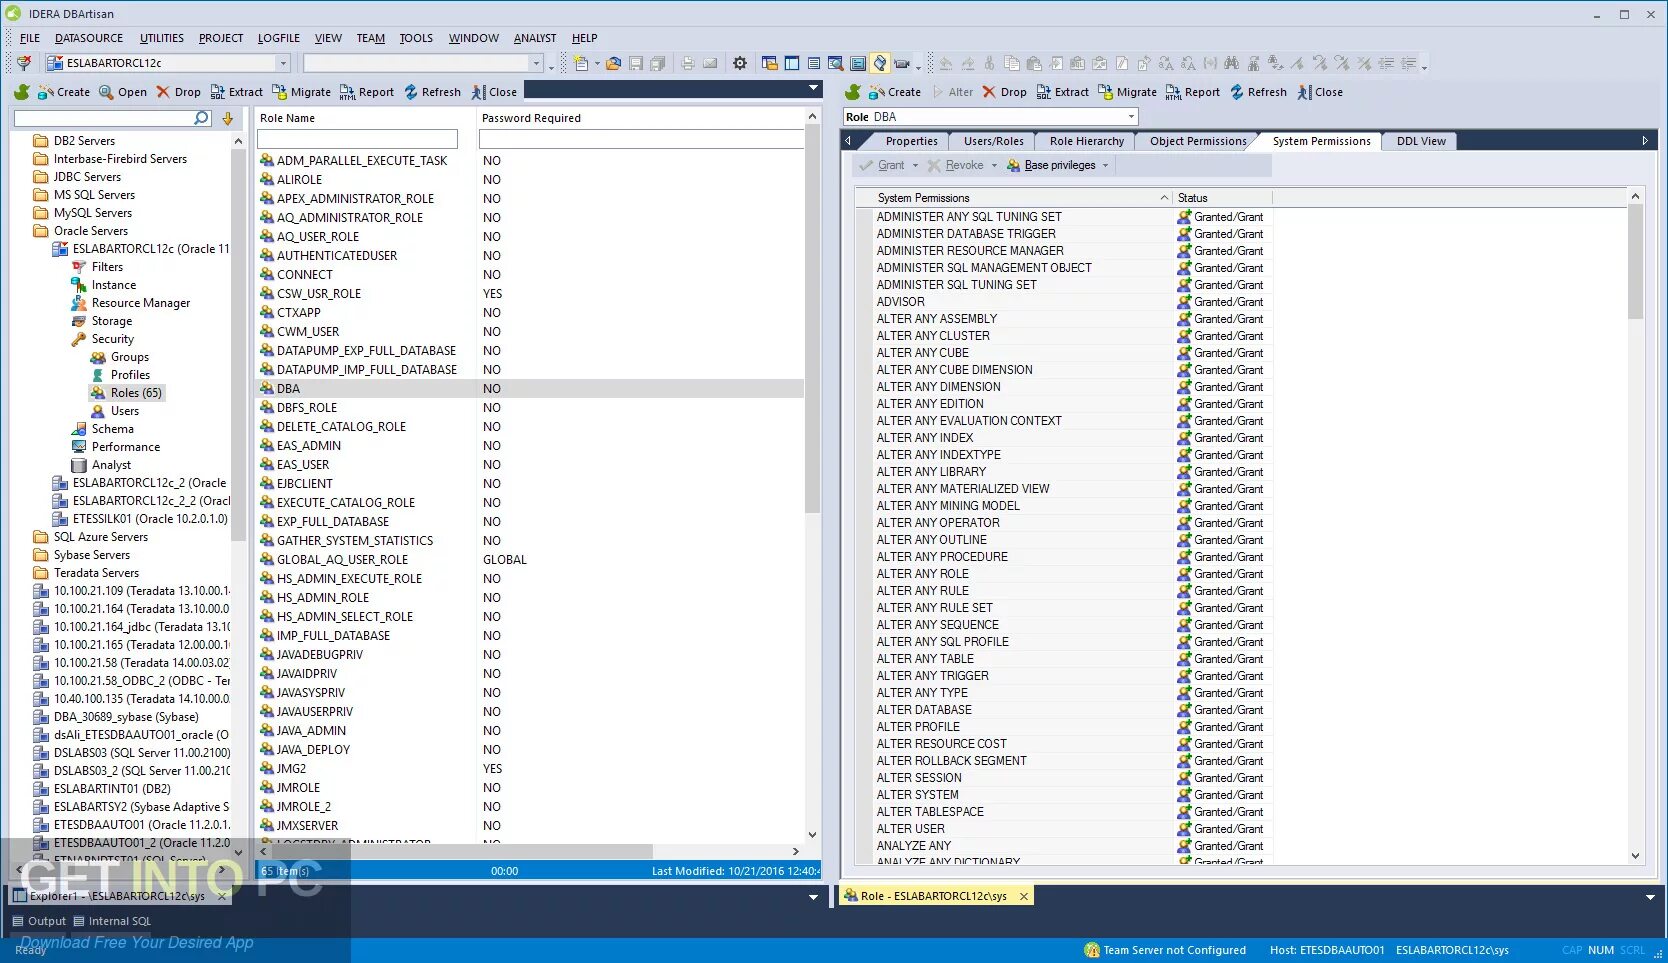
Task: Click the filter field under Role Name
Action: (x=357, y=139)
